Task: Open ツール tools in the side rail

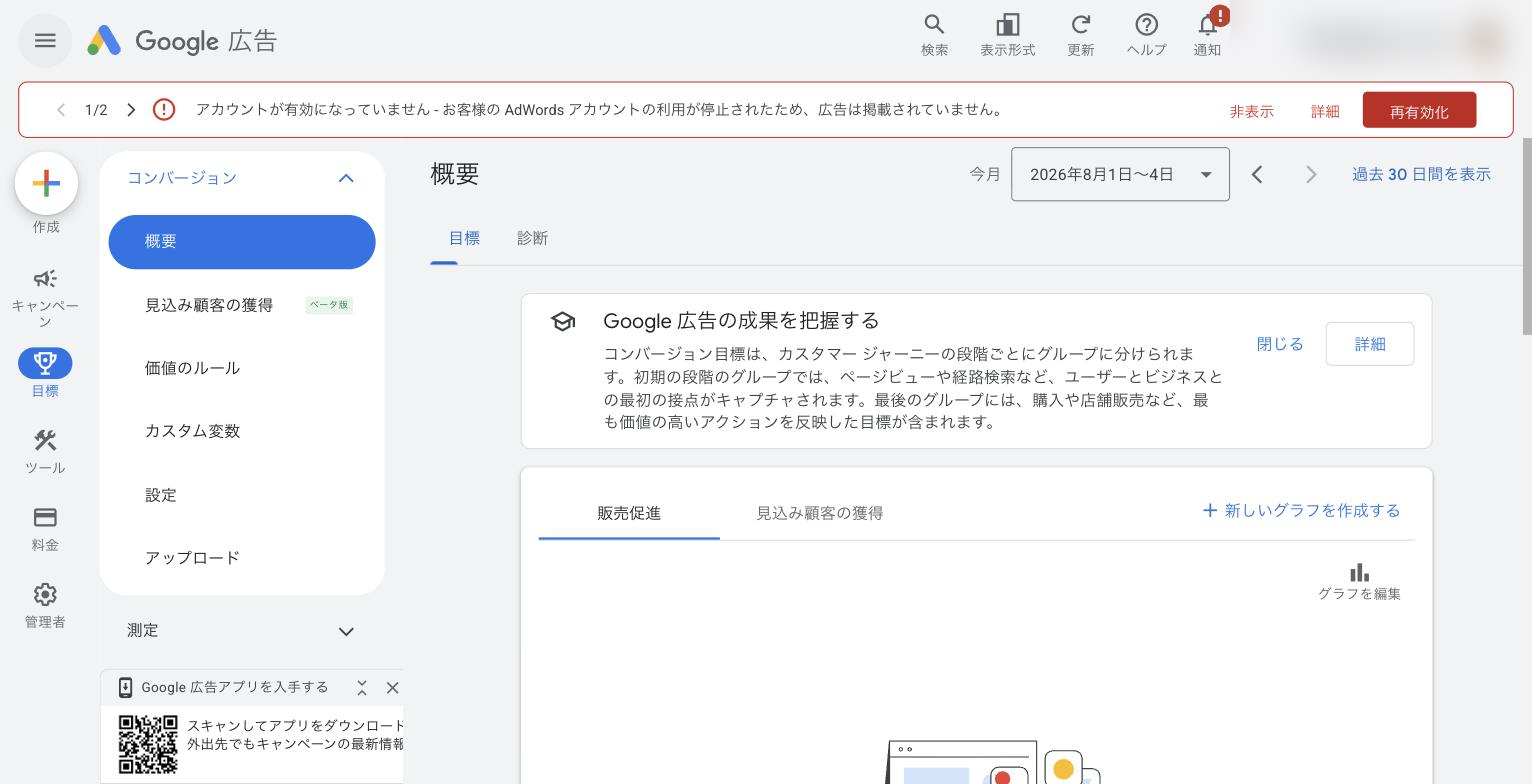Action: pyautogui.click(x=45, y=452)
